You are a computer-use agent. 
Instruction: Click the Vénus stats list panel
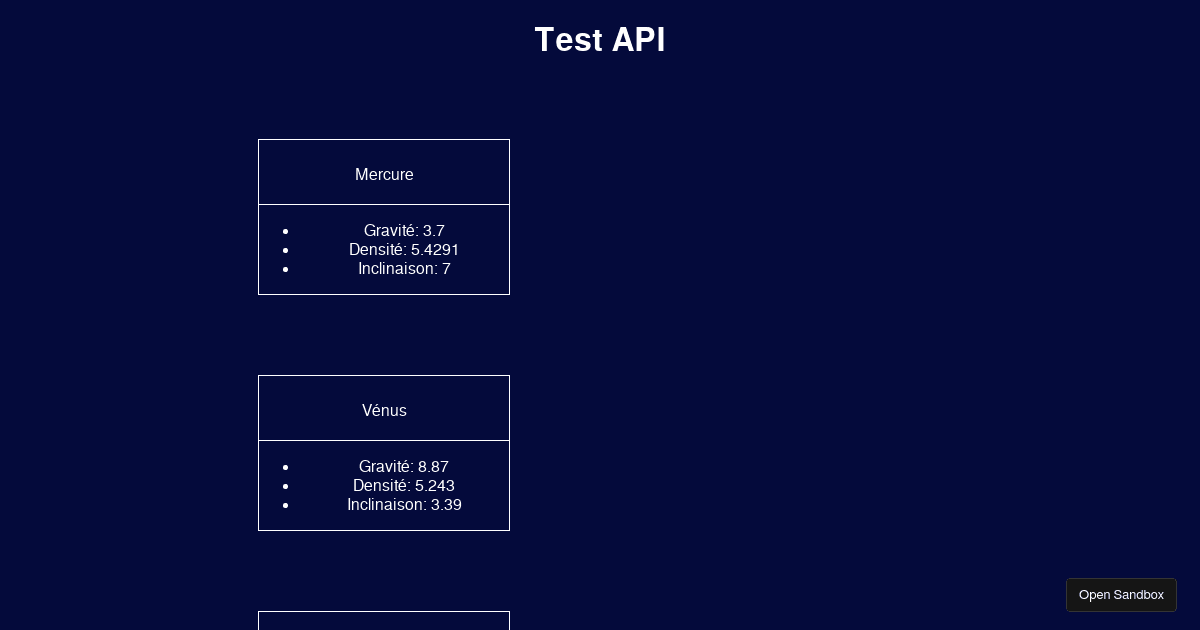click(x=384, y=486)
